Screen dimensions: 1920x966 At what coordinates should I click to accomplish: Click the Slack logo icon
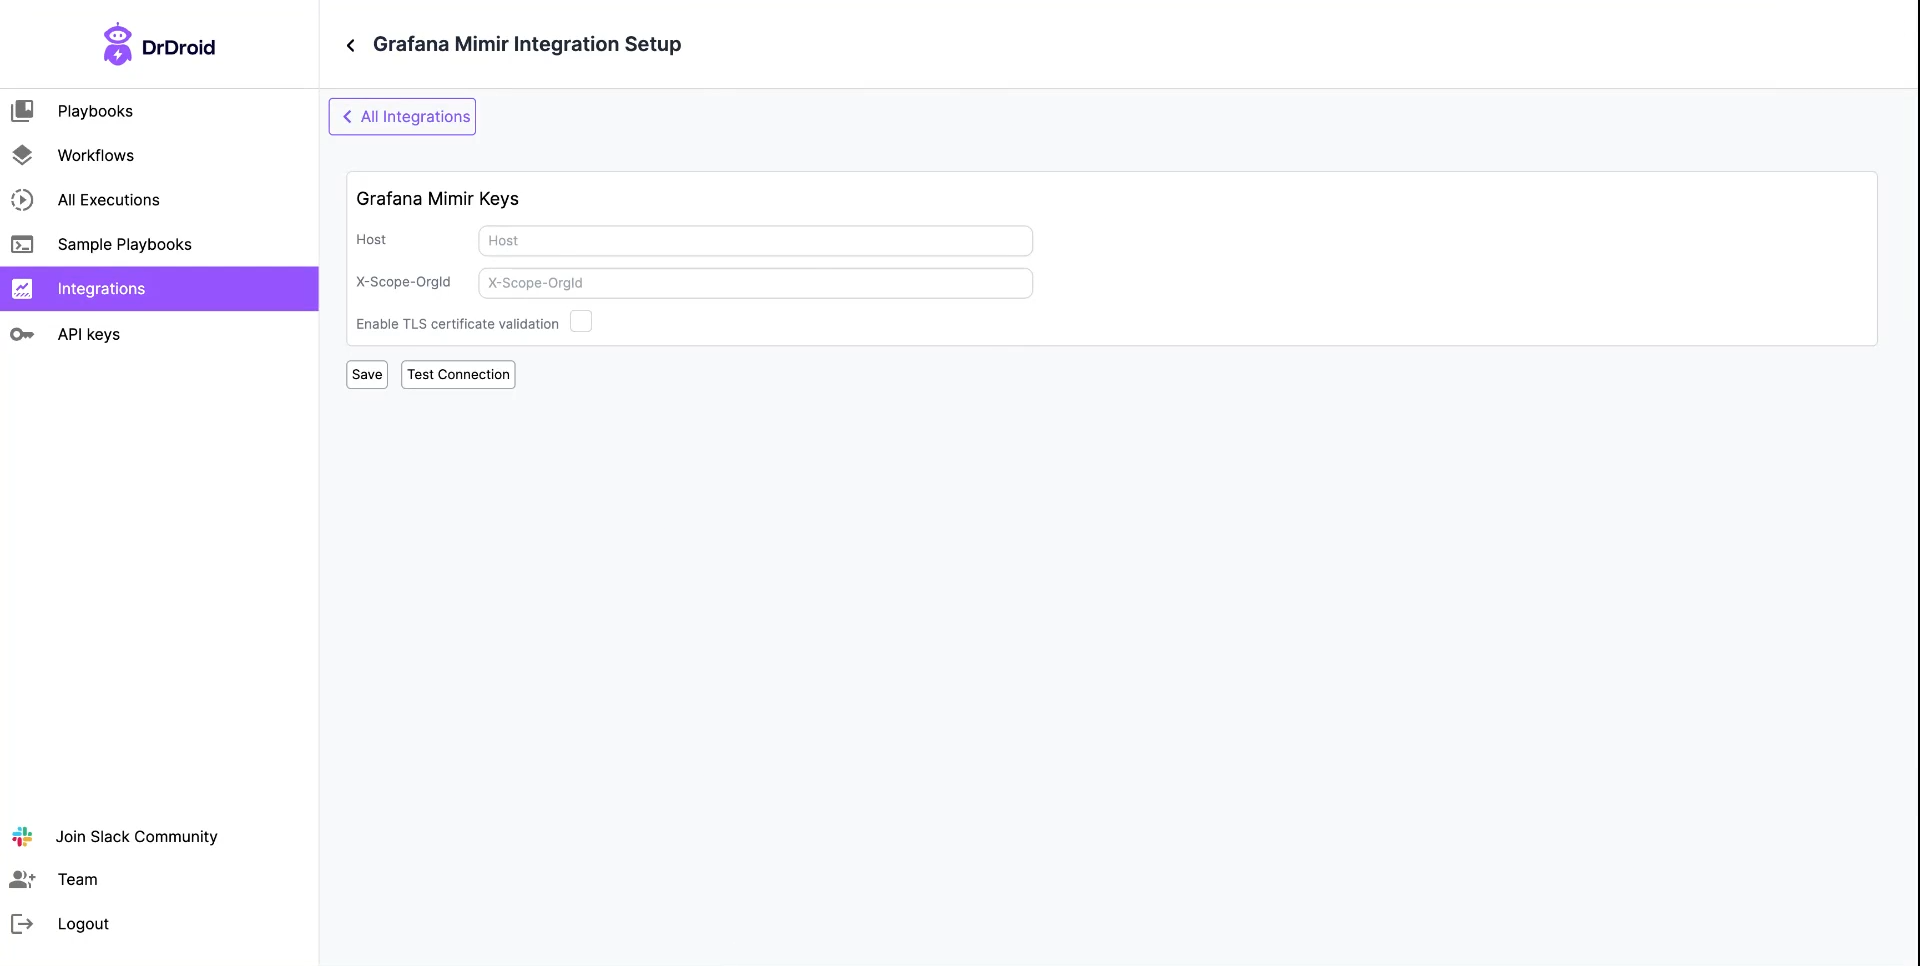click(x=22, y=836)
